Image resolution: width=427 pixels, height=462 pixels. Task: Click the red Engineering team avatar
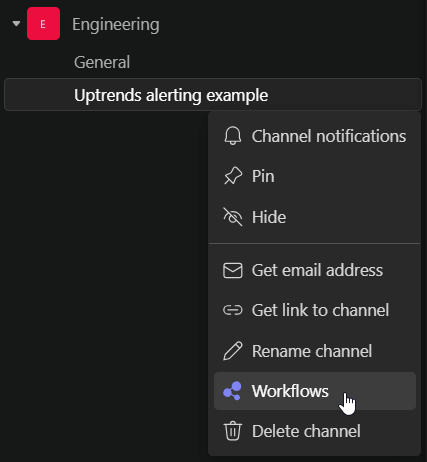pyautogui.click(x=43, y=24)
